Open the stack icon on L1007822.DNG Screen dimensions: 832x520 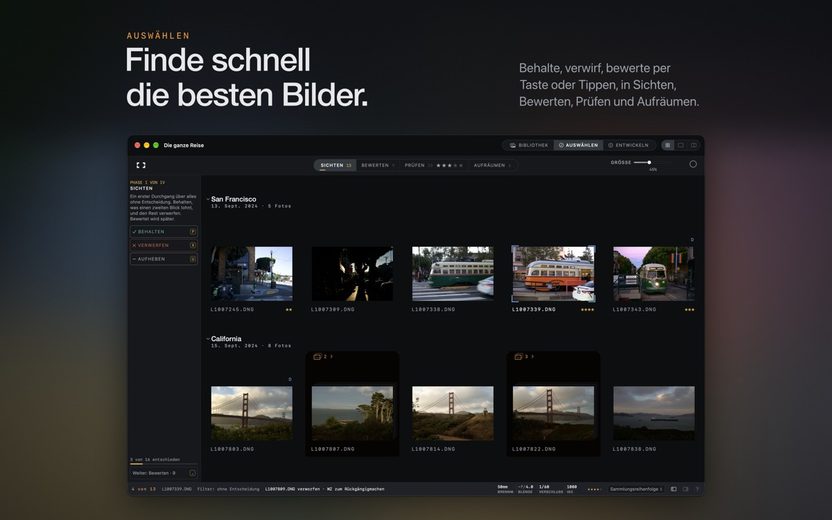[x=518, y=357]
